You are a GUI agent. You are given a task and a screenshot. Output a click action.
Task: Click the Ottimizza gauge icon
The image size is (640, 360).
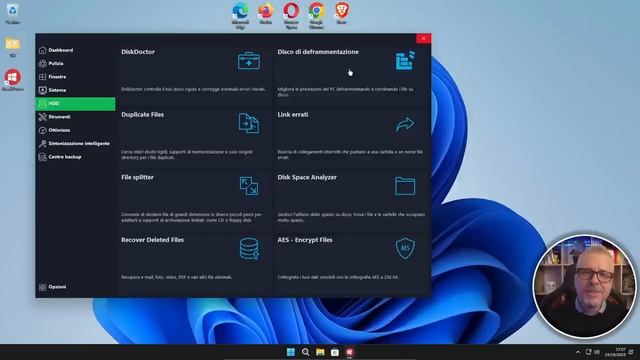42,130
